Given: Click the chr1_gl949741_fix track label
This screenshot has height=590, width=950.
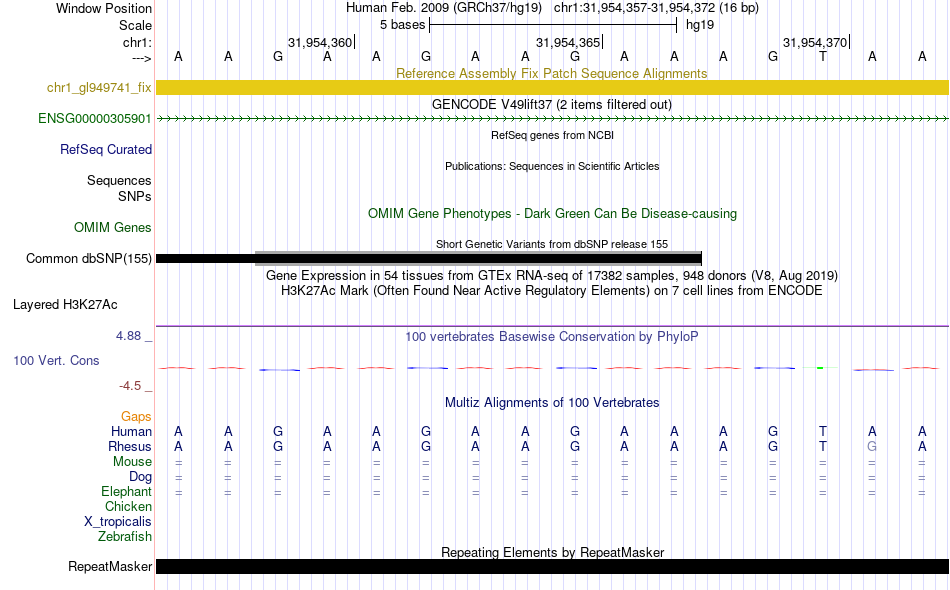Looking at the screenshot, I should tap(99, 87).
